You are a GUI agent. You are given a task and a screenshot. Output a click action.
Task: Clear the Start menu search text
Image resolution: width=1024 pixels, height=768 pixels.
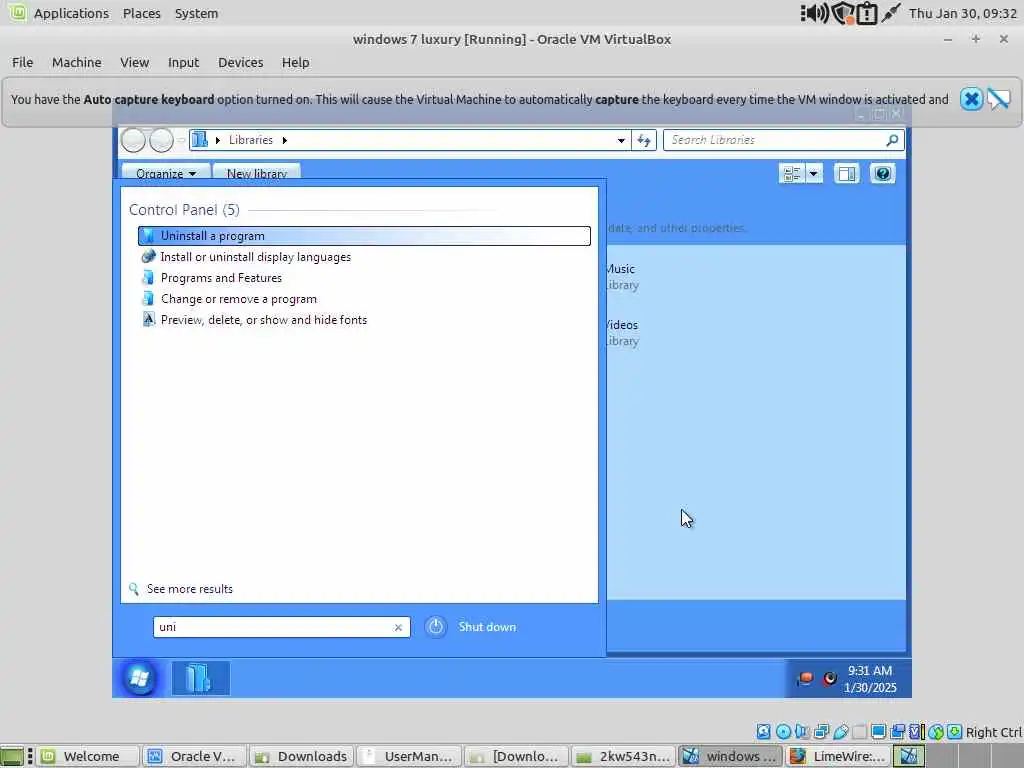point(398,627)
